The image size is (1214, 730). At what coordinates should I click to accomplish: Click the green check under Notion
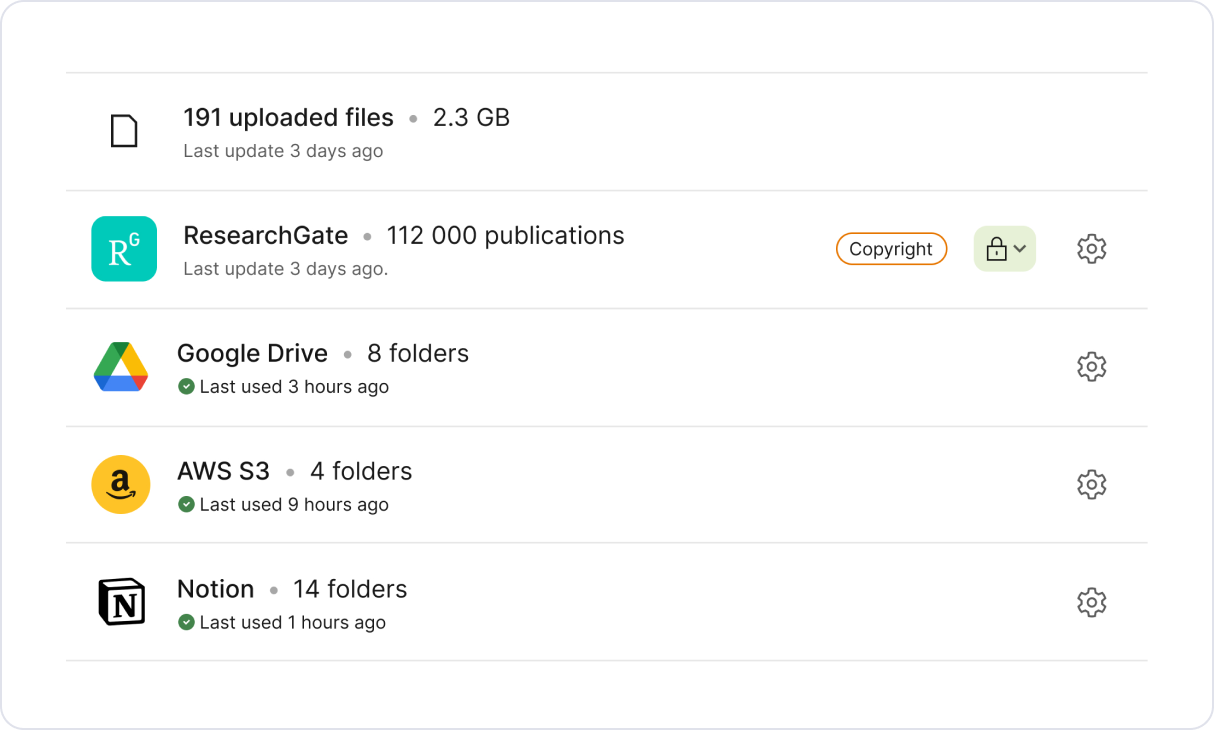(186, 622)
